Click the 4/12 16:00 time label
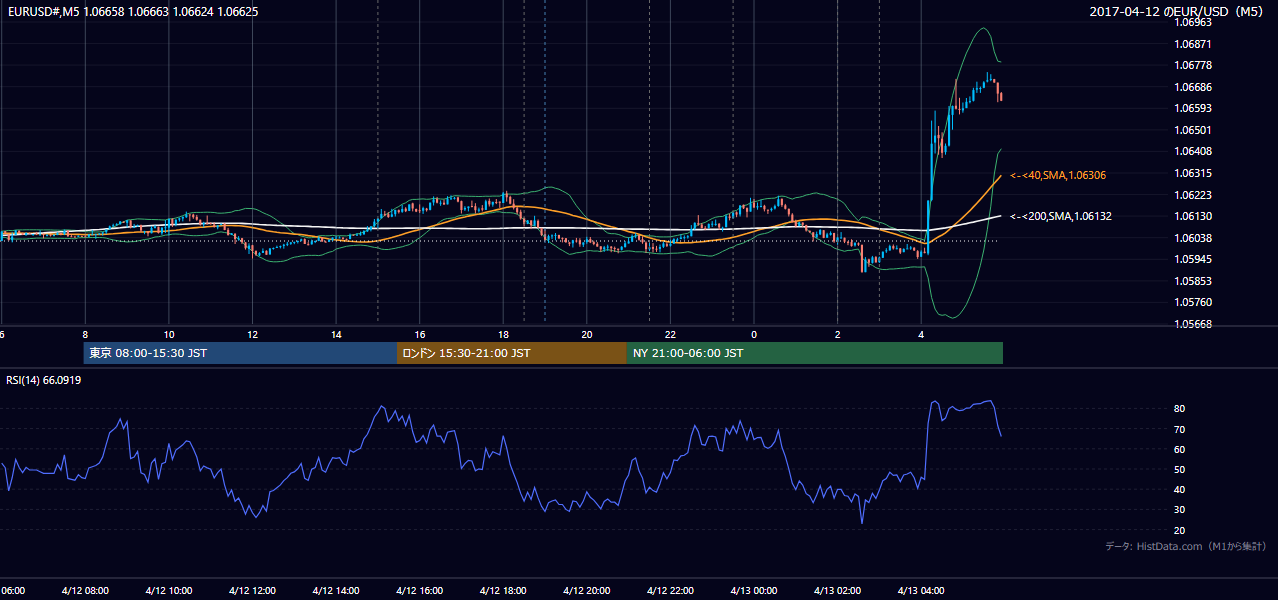 [x=419, y=590]
